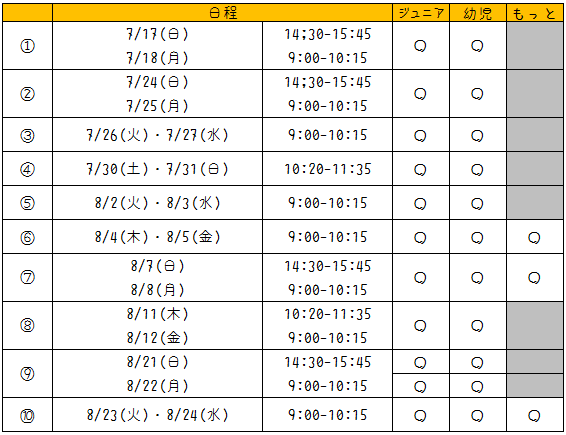This screenshot has height=435, width=566.
Task: Select the ジュニア column header
Action: pos(421,13)
